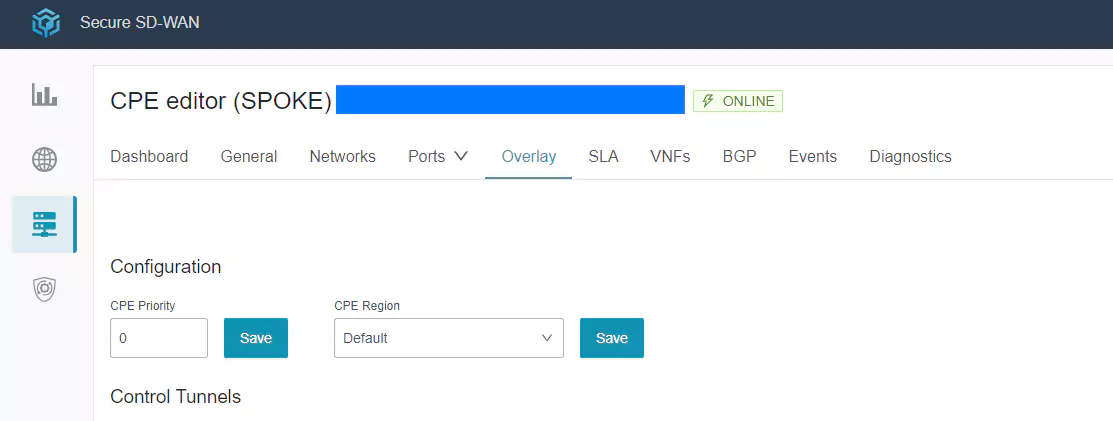Open the shield security sidebar icon

tap(45, 289)
